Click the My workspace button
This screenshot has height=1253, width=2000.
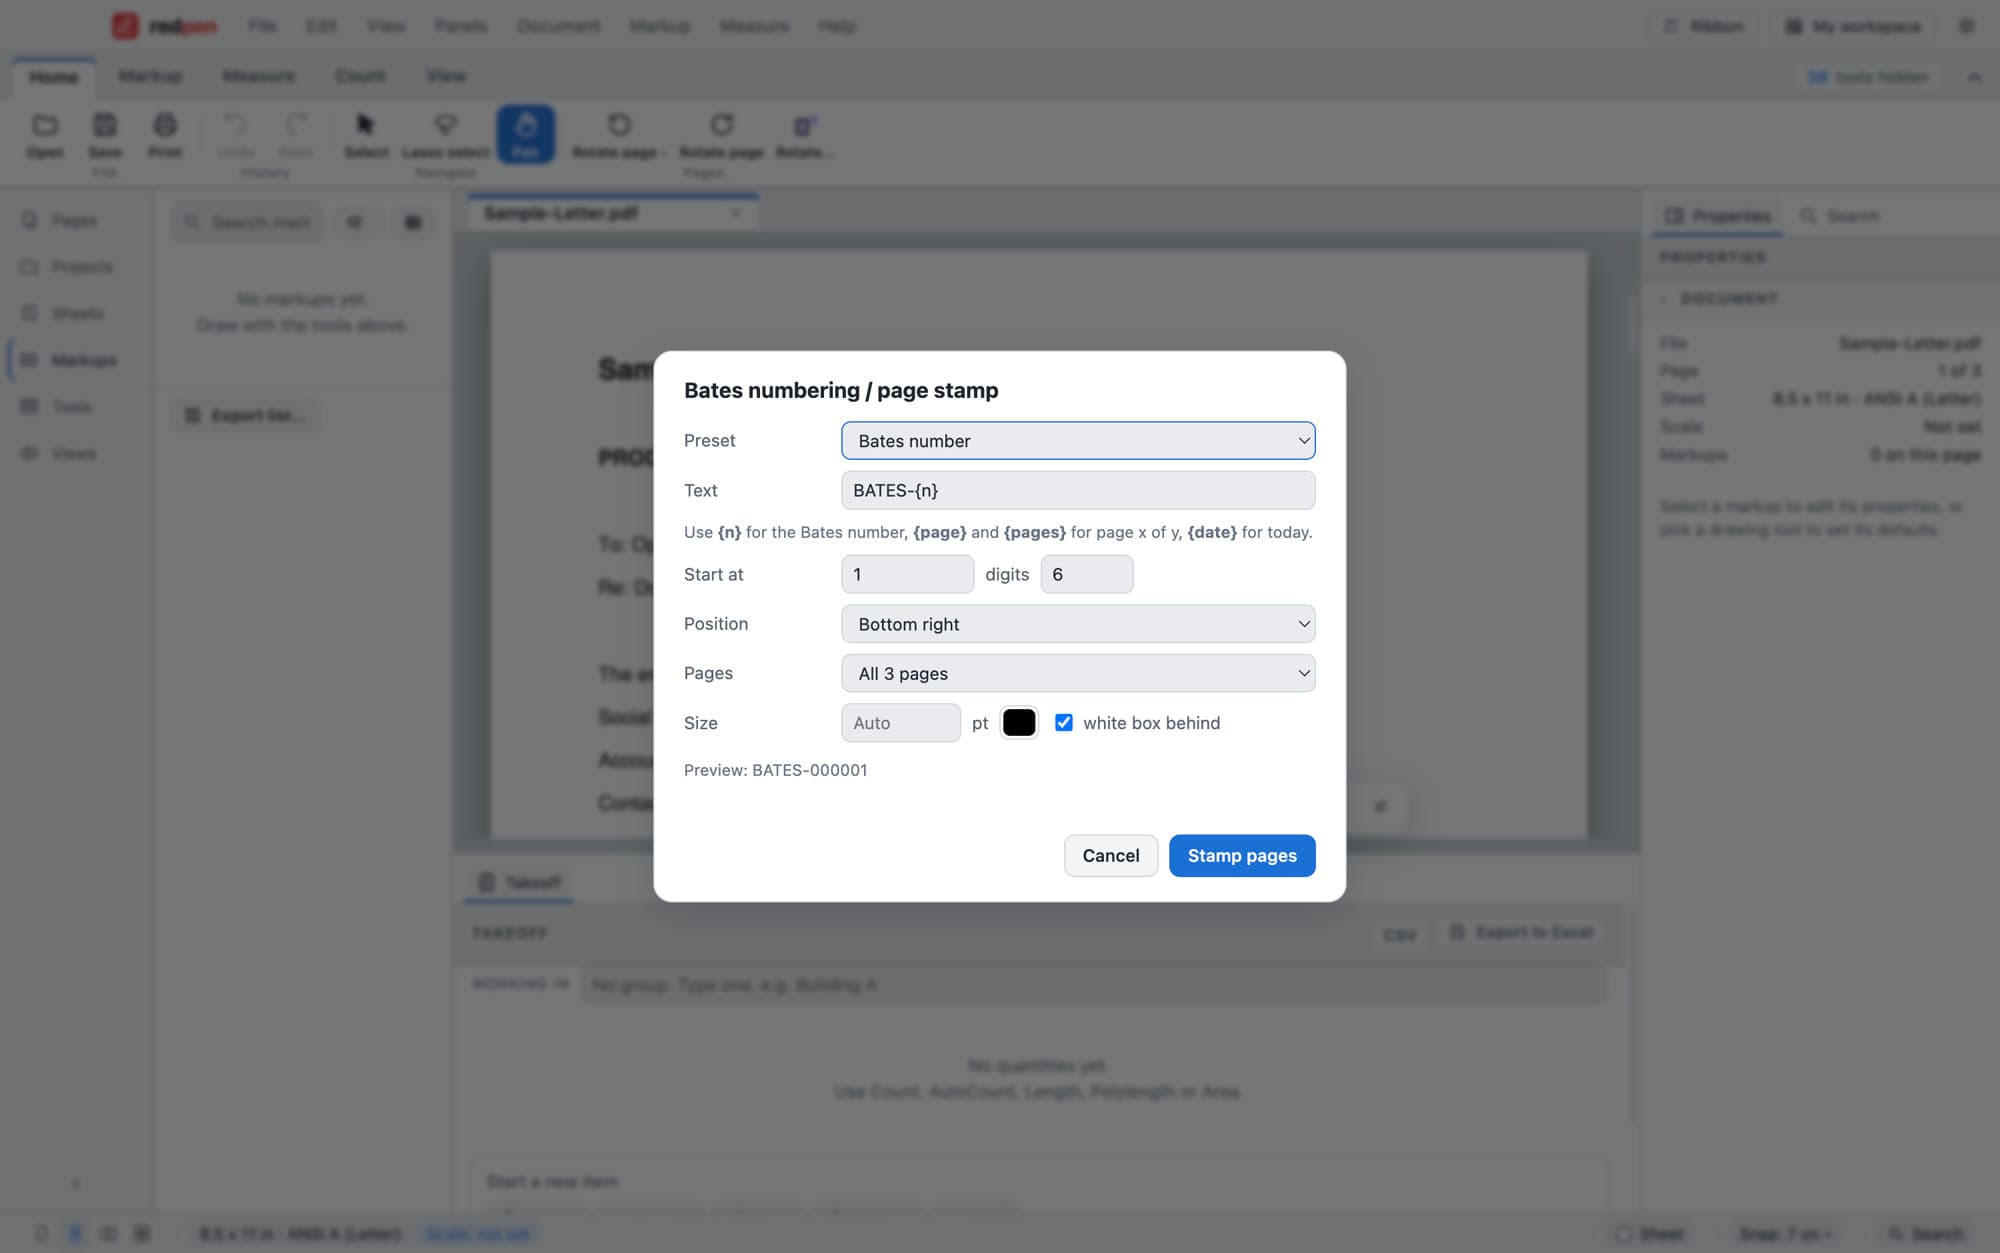pyautogui.click(x=1853, y=26)
